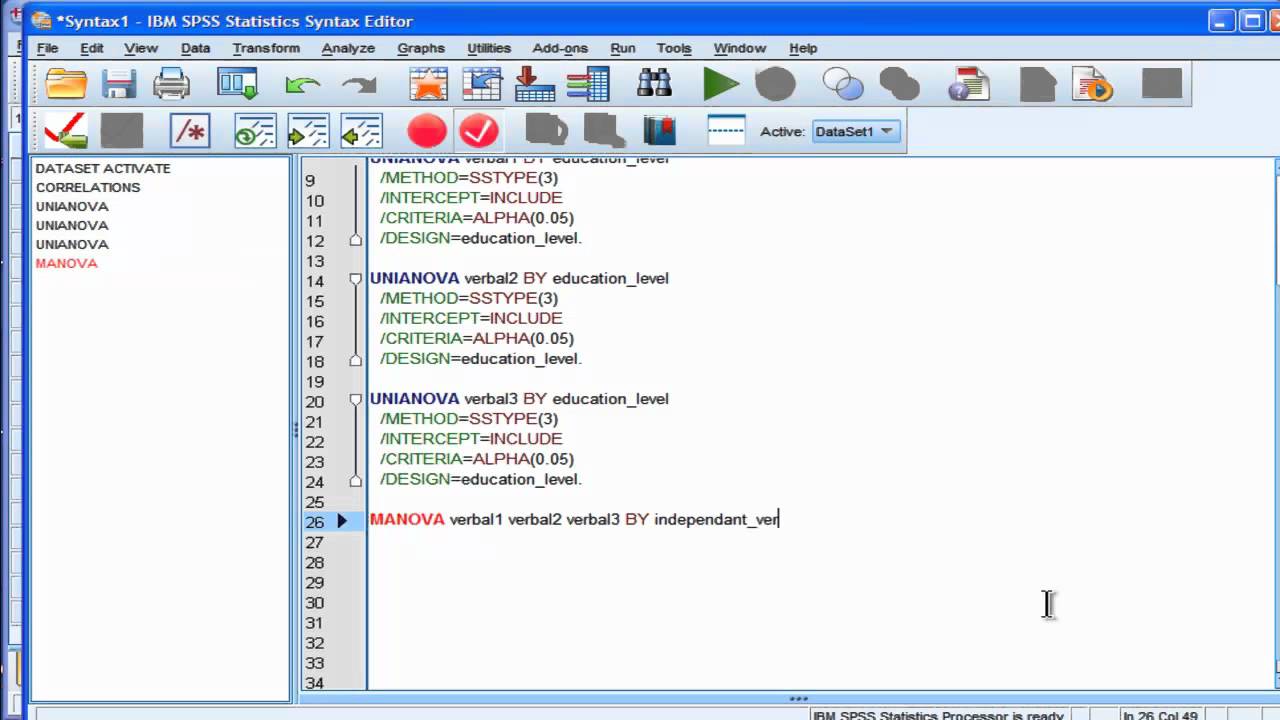Select first UNIANOVA in navigation pane
This screenshot has width=1280, height=720.
point(72,206)
